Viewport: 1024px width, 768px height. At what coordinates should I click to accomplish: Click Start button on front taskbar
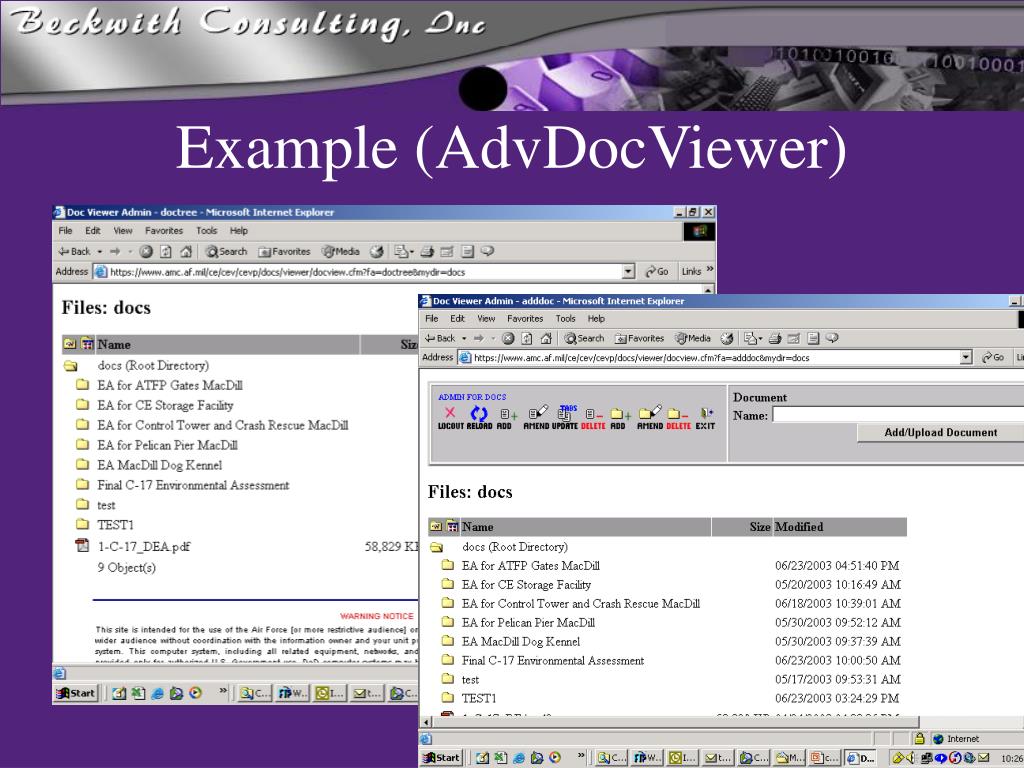442,758
